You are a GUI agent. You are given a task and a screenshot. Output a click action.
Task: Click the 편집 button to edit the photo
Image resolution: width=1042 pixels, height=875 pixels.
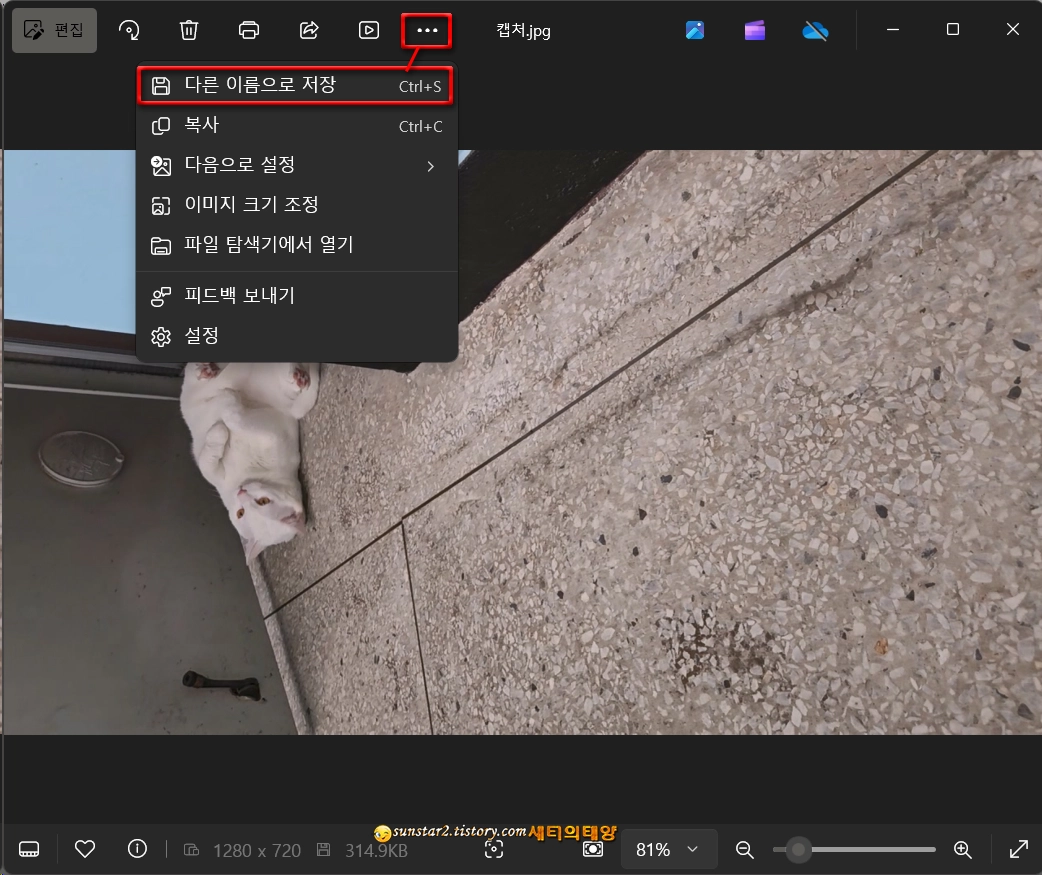54,29
